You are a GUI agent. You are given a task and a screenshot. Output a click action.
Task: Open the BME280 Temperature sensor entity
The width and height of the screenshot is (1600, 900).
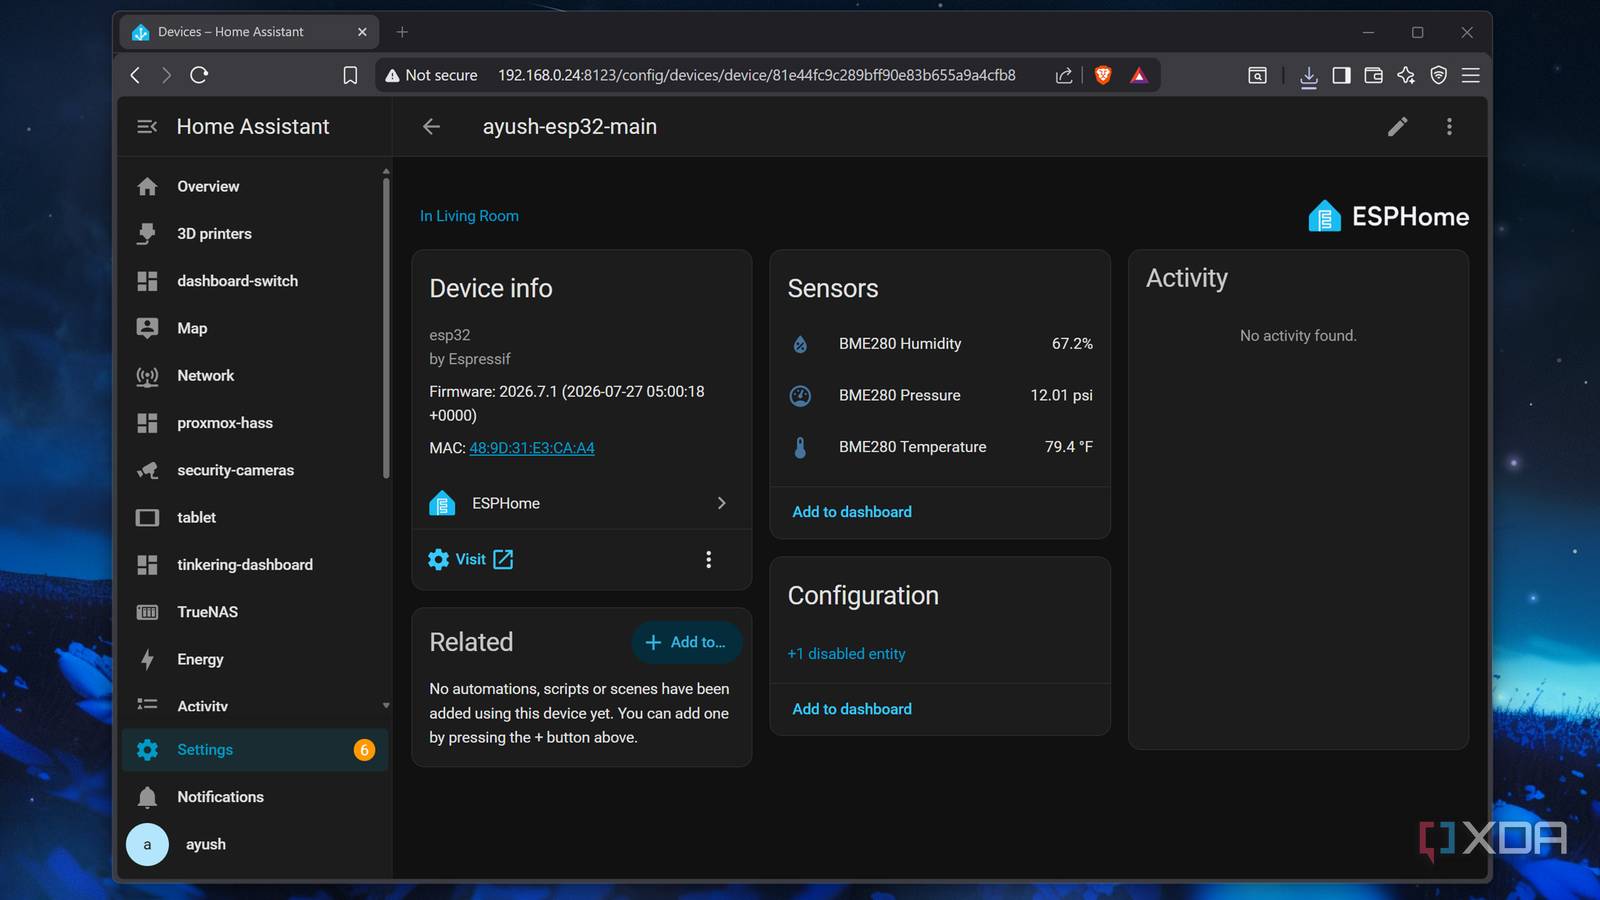940,447
